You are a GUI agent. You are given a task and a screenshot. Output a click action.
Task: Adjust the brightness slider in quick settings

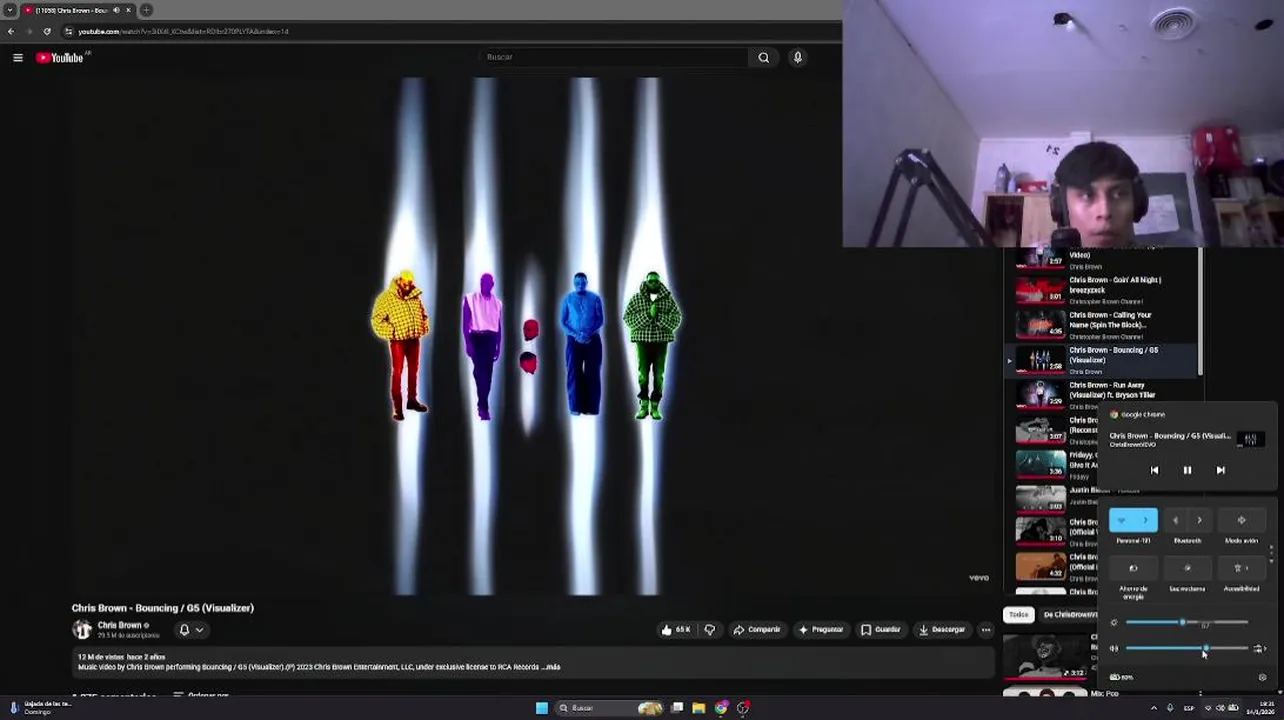[x=1187, y=623]
